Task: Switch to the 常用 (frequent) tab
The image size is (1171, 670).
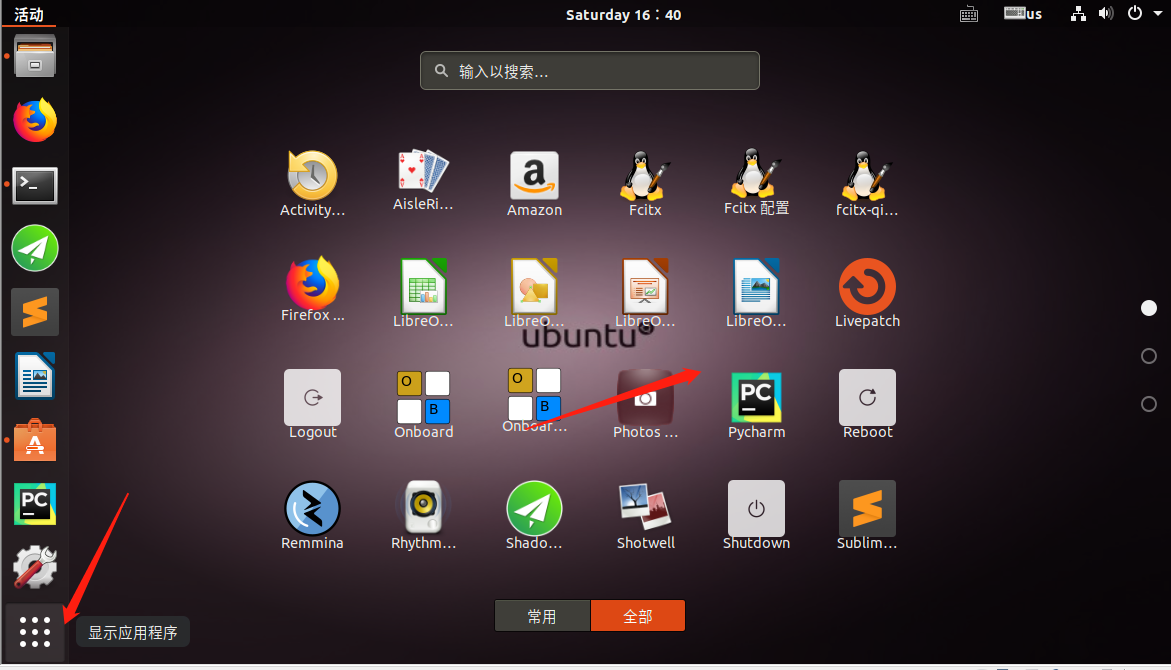Action: point(542,616)
